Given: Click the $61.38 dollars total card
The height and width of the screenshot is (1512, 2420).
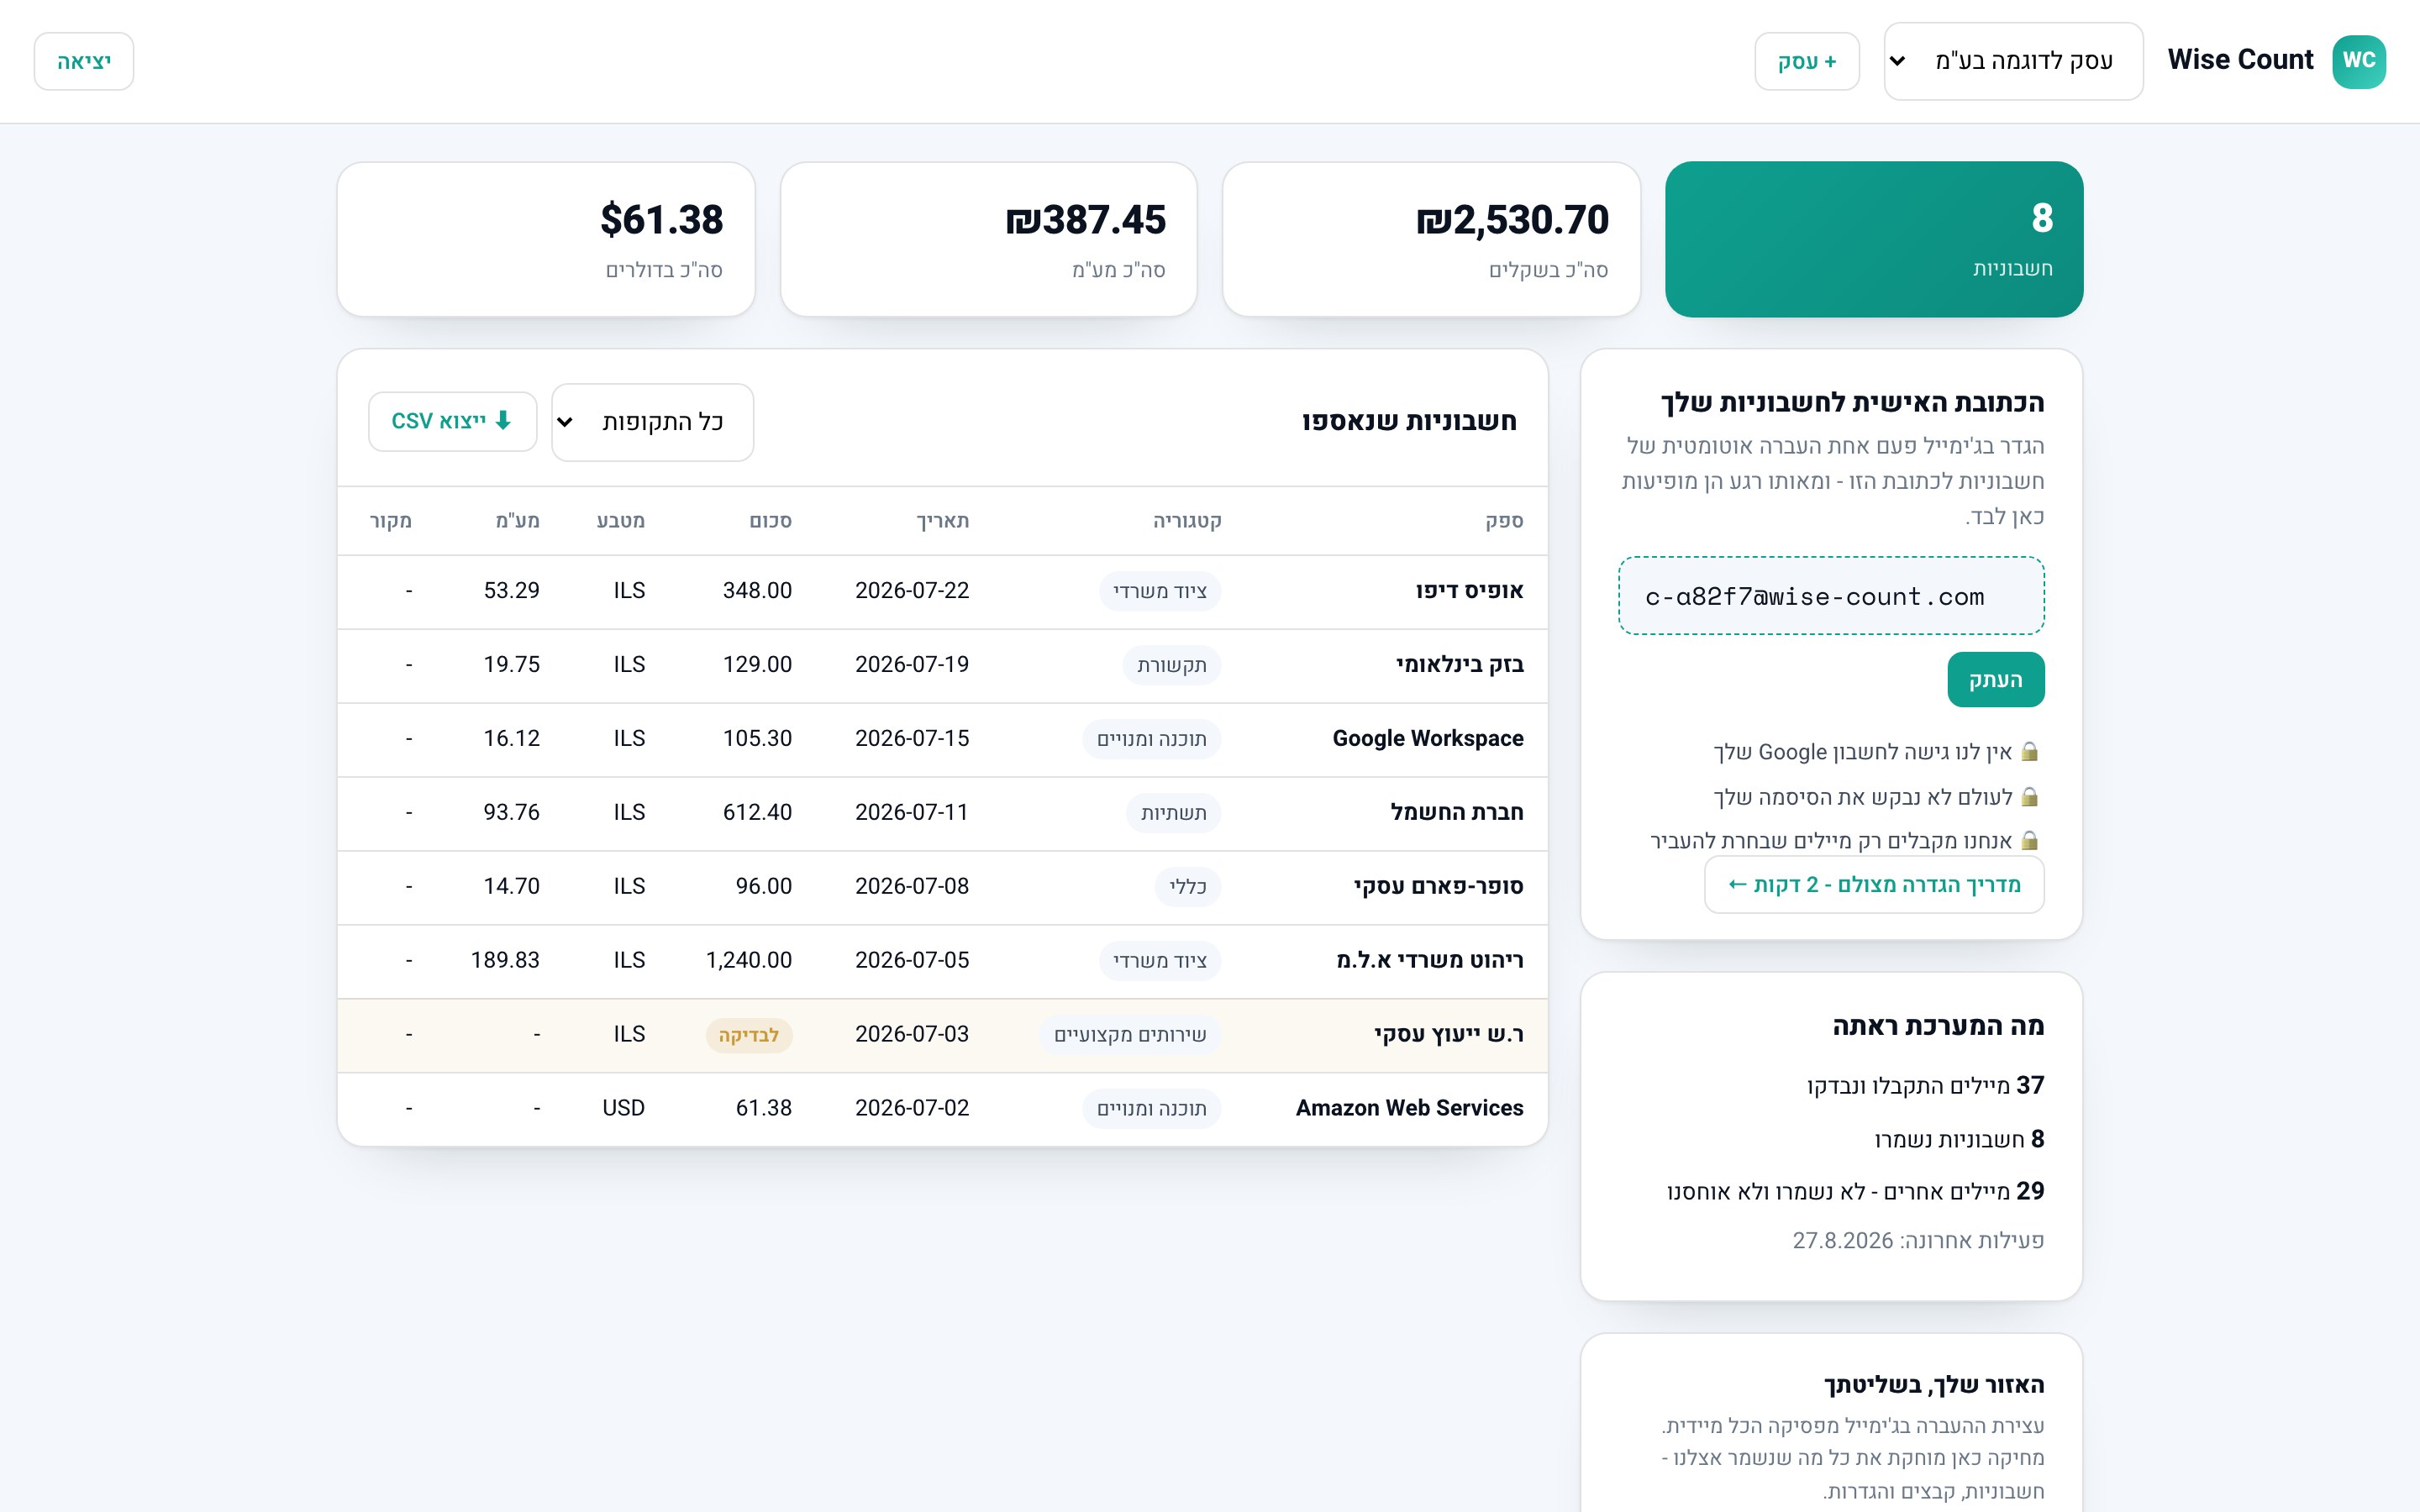Looking at the screenshot, I should (546, 239).
